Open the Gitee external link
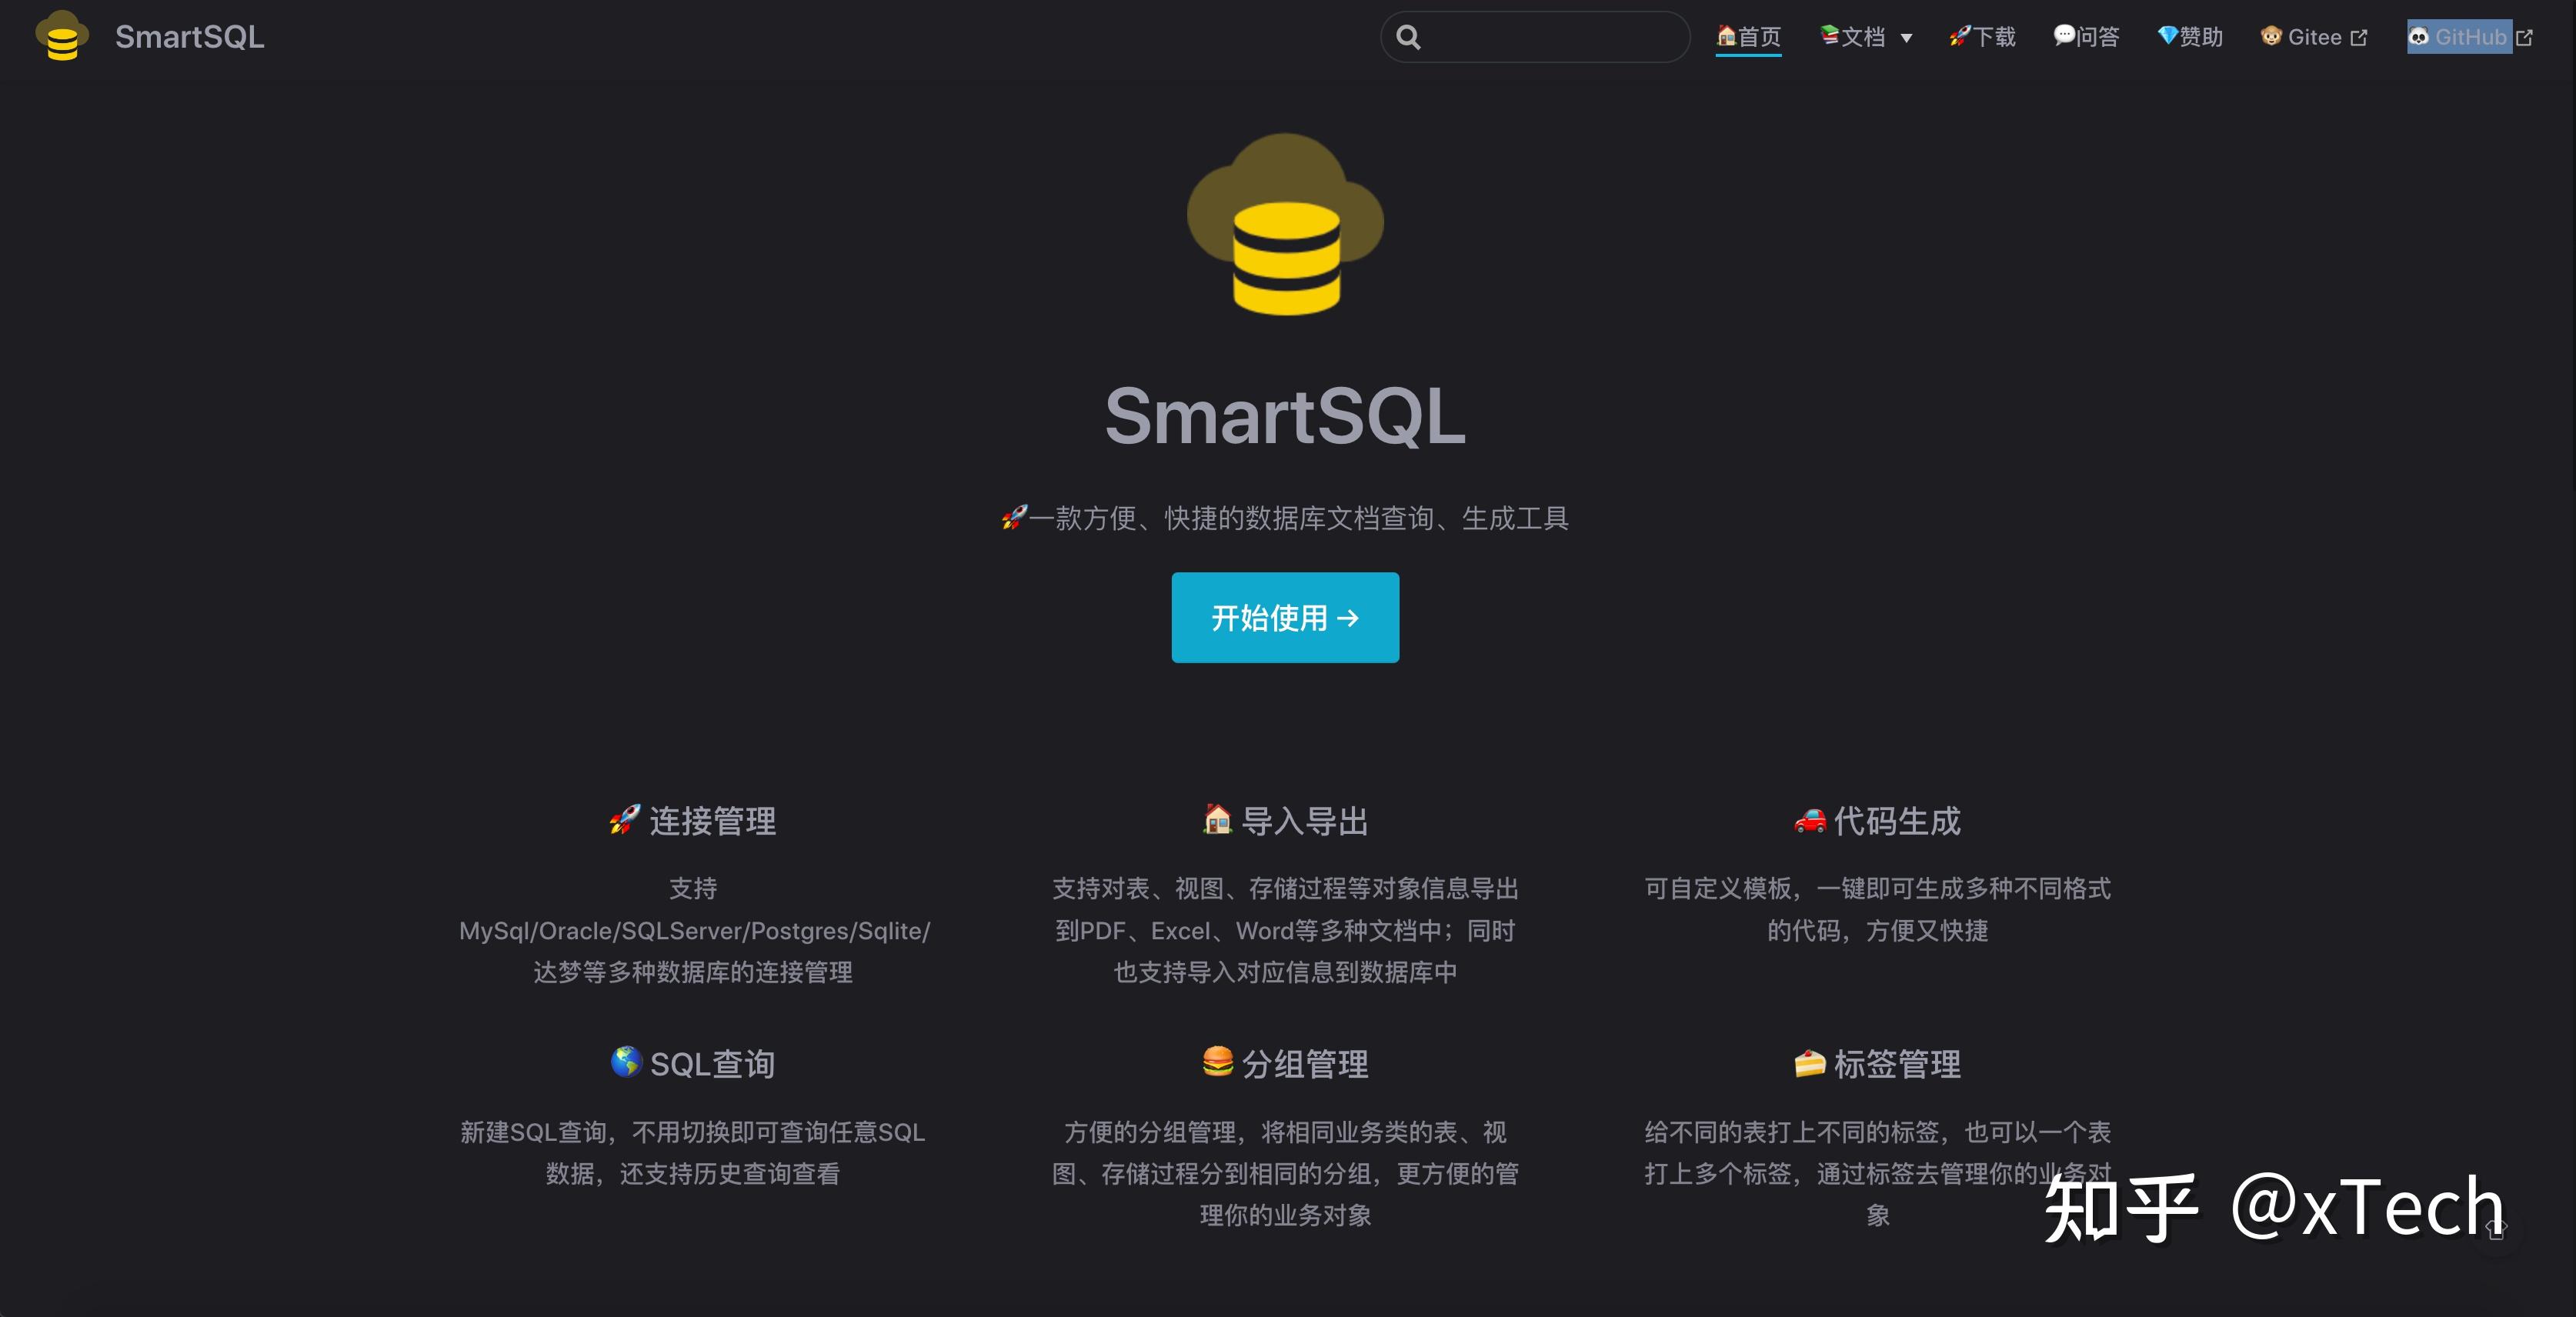The width and height of the screenshot is (2576, 1317). [2313, 37]
